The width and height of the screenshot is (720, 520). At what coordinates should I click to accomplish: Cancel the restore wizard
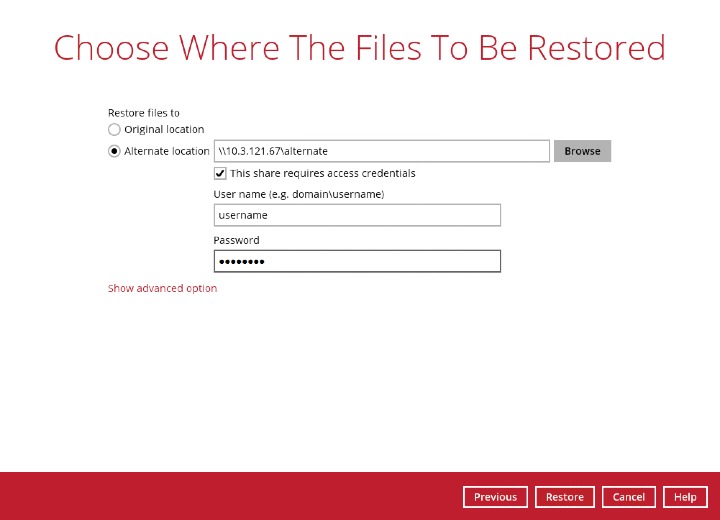pos(629,497)
